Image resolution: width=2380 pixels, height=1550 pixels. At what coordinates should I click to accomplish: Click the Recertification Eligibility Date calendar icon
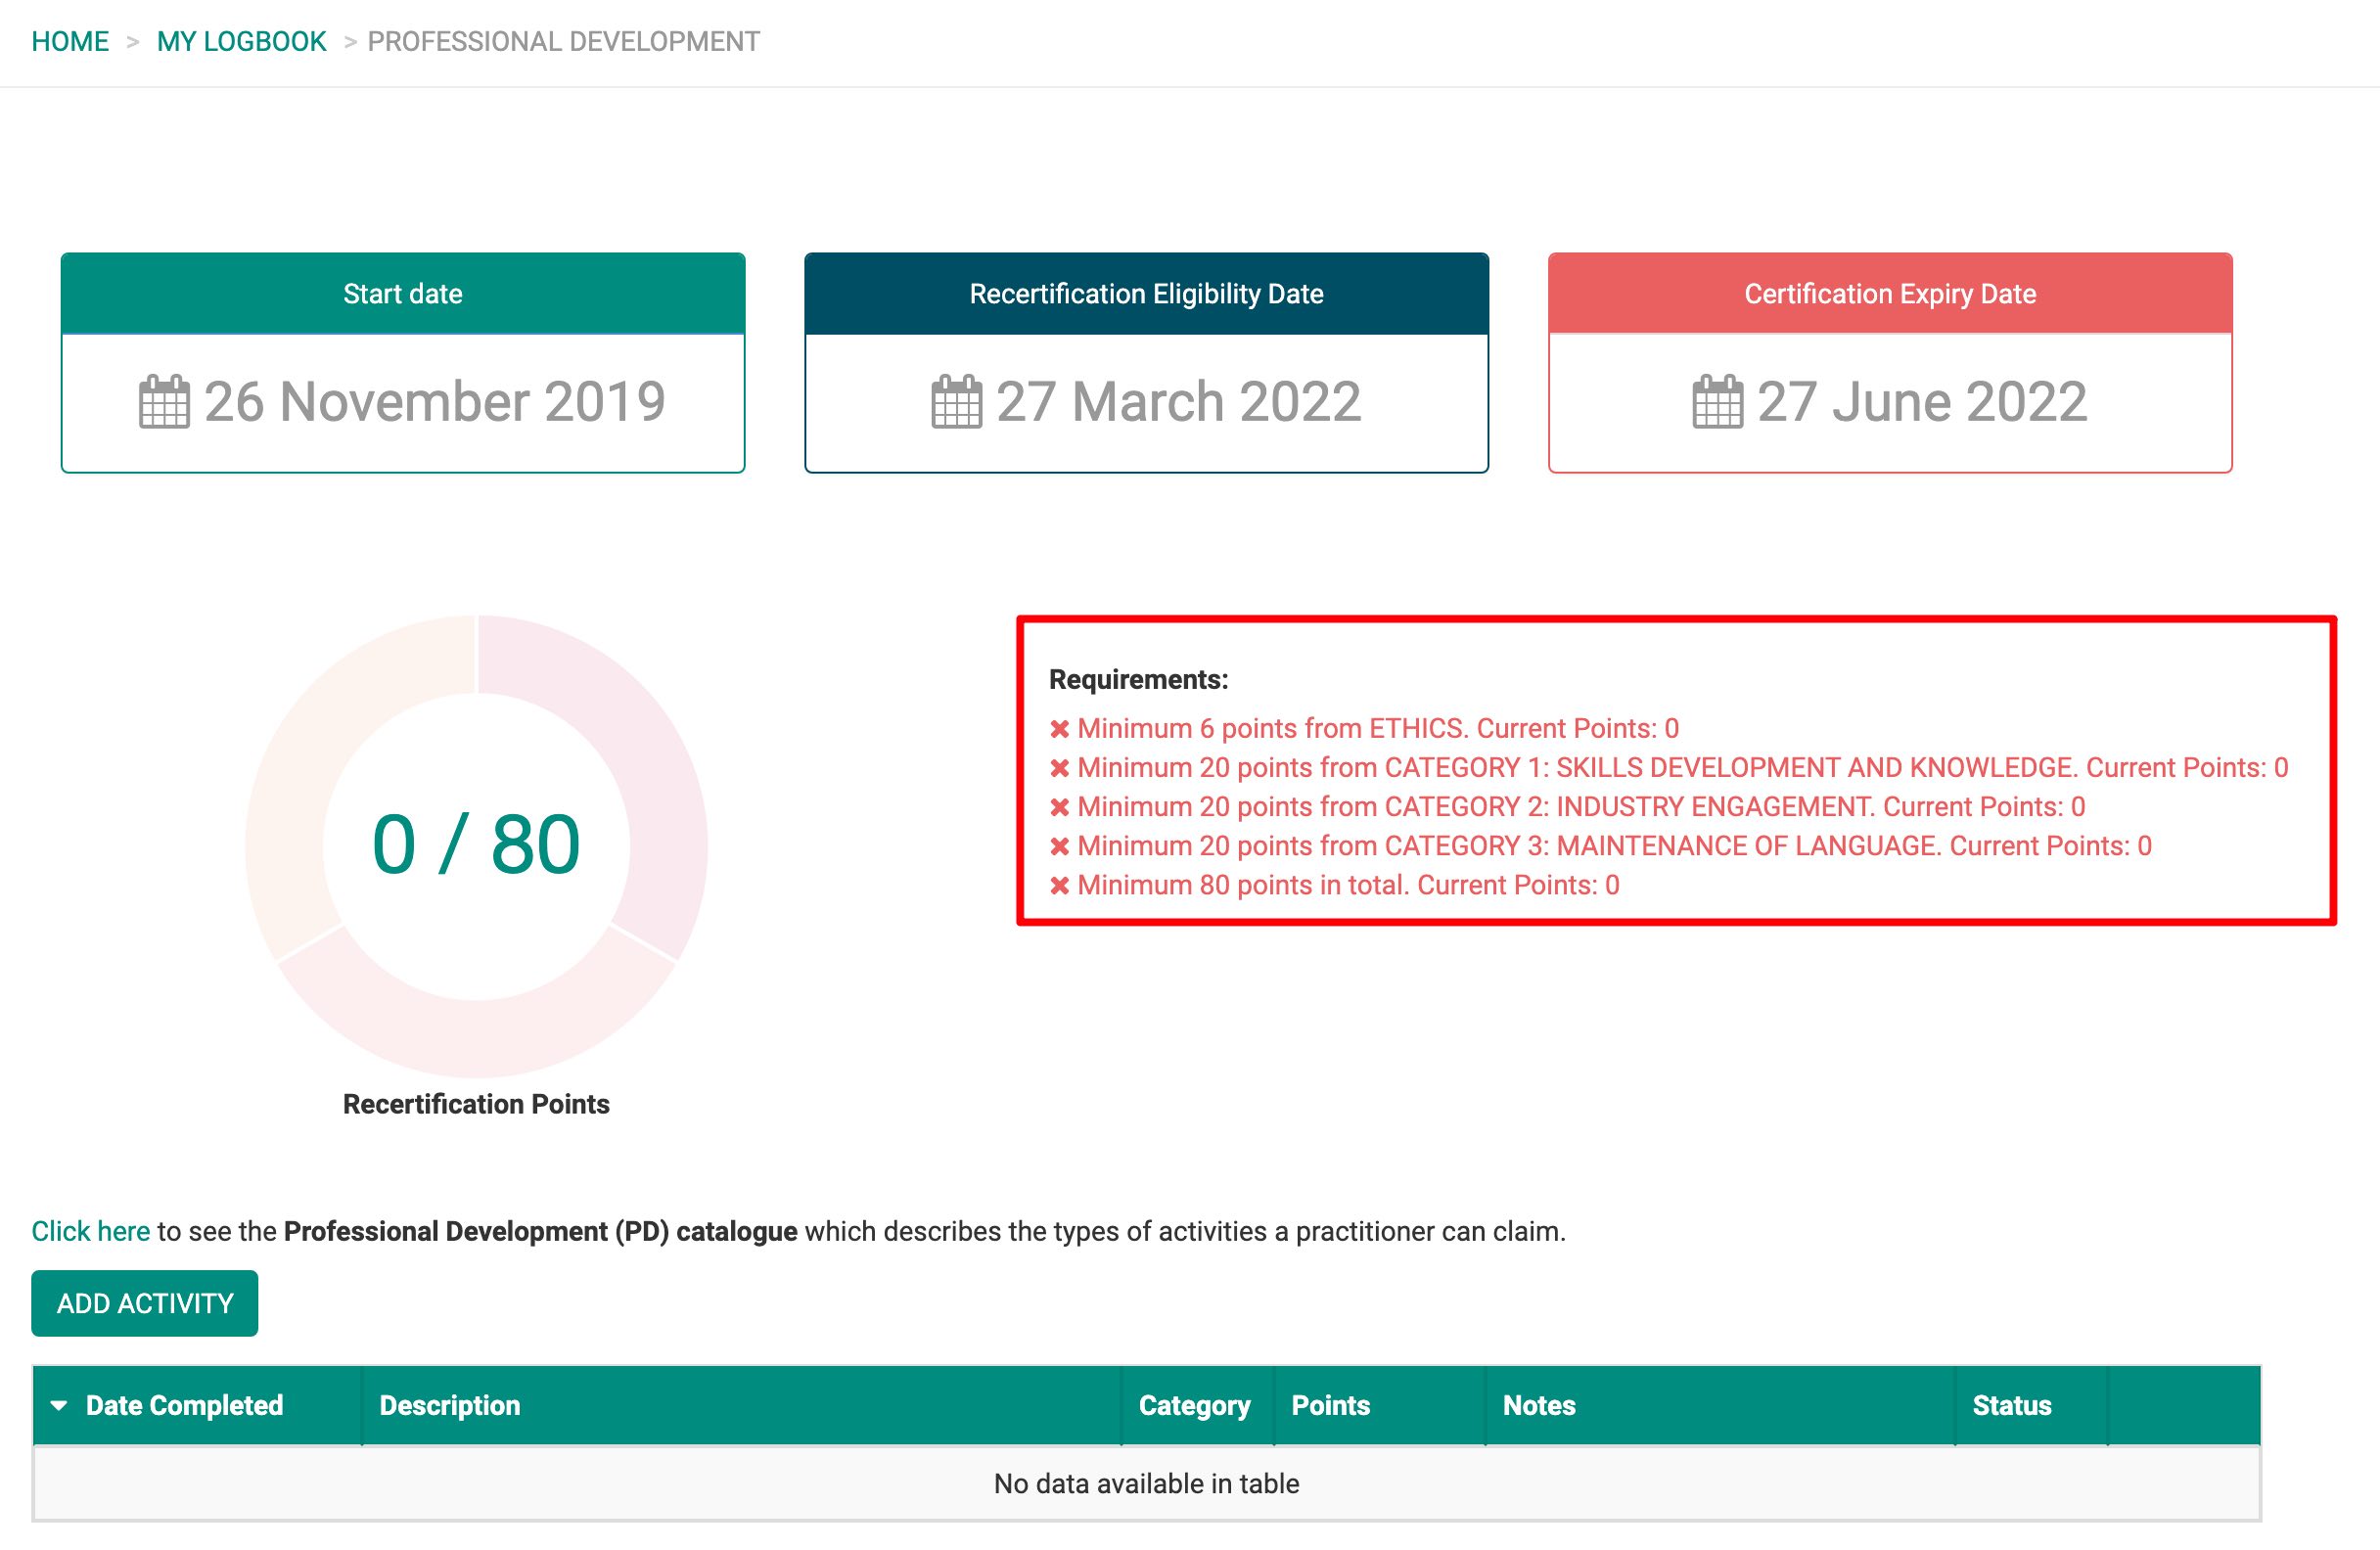pos(956,402)
